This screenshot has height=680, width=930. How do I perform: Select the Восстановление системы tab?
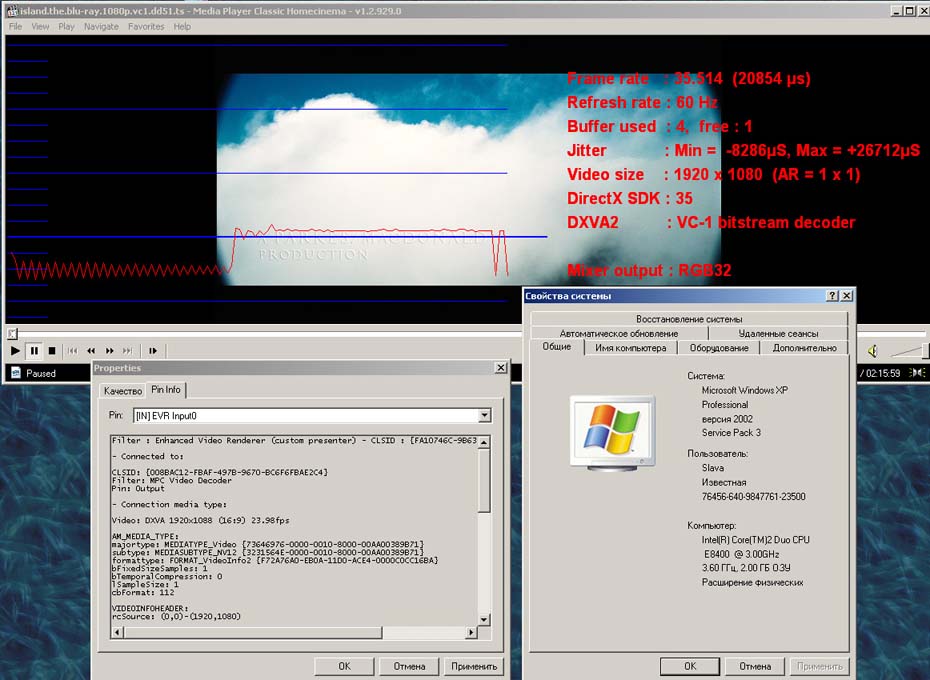pyautogui.click(x=688, y=319)
